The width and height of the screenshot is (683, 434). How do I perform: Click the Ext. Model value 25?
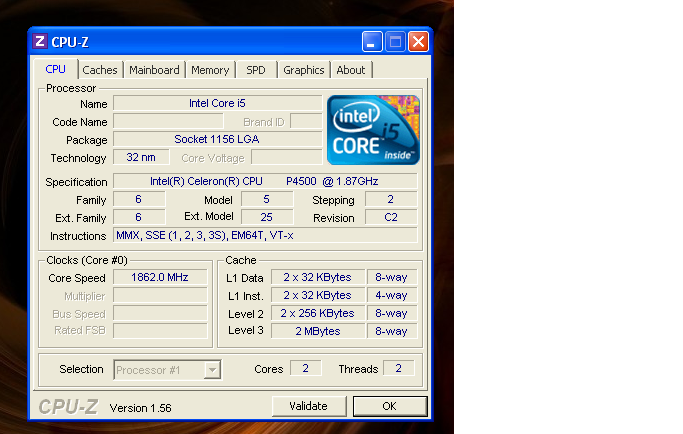click(267, 217)
